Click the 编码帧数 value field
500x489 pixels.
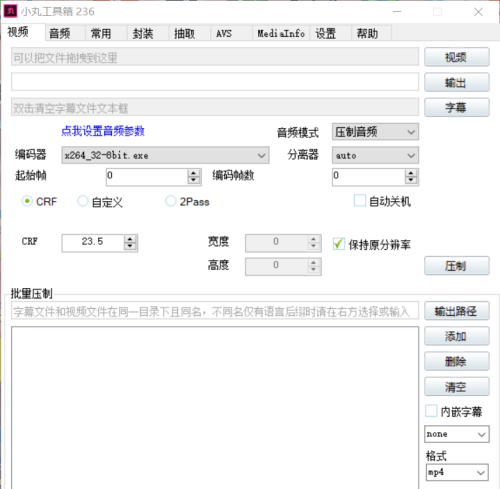click(369, 177)
